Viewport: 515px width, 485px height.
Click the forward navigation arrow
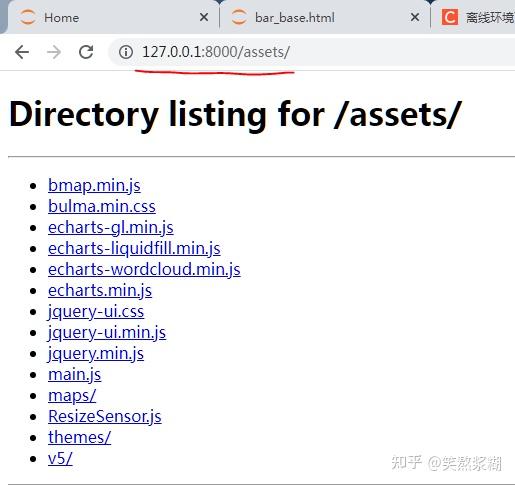coord(54,52)
